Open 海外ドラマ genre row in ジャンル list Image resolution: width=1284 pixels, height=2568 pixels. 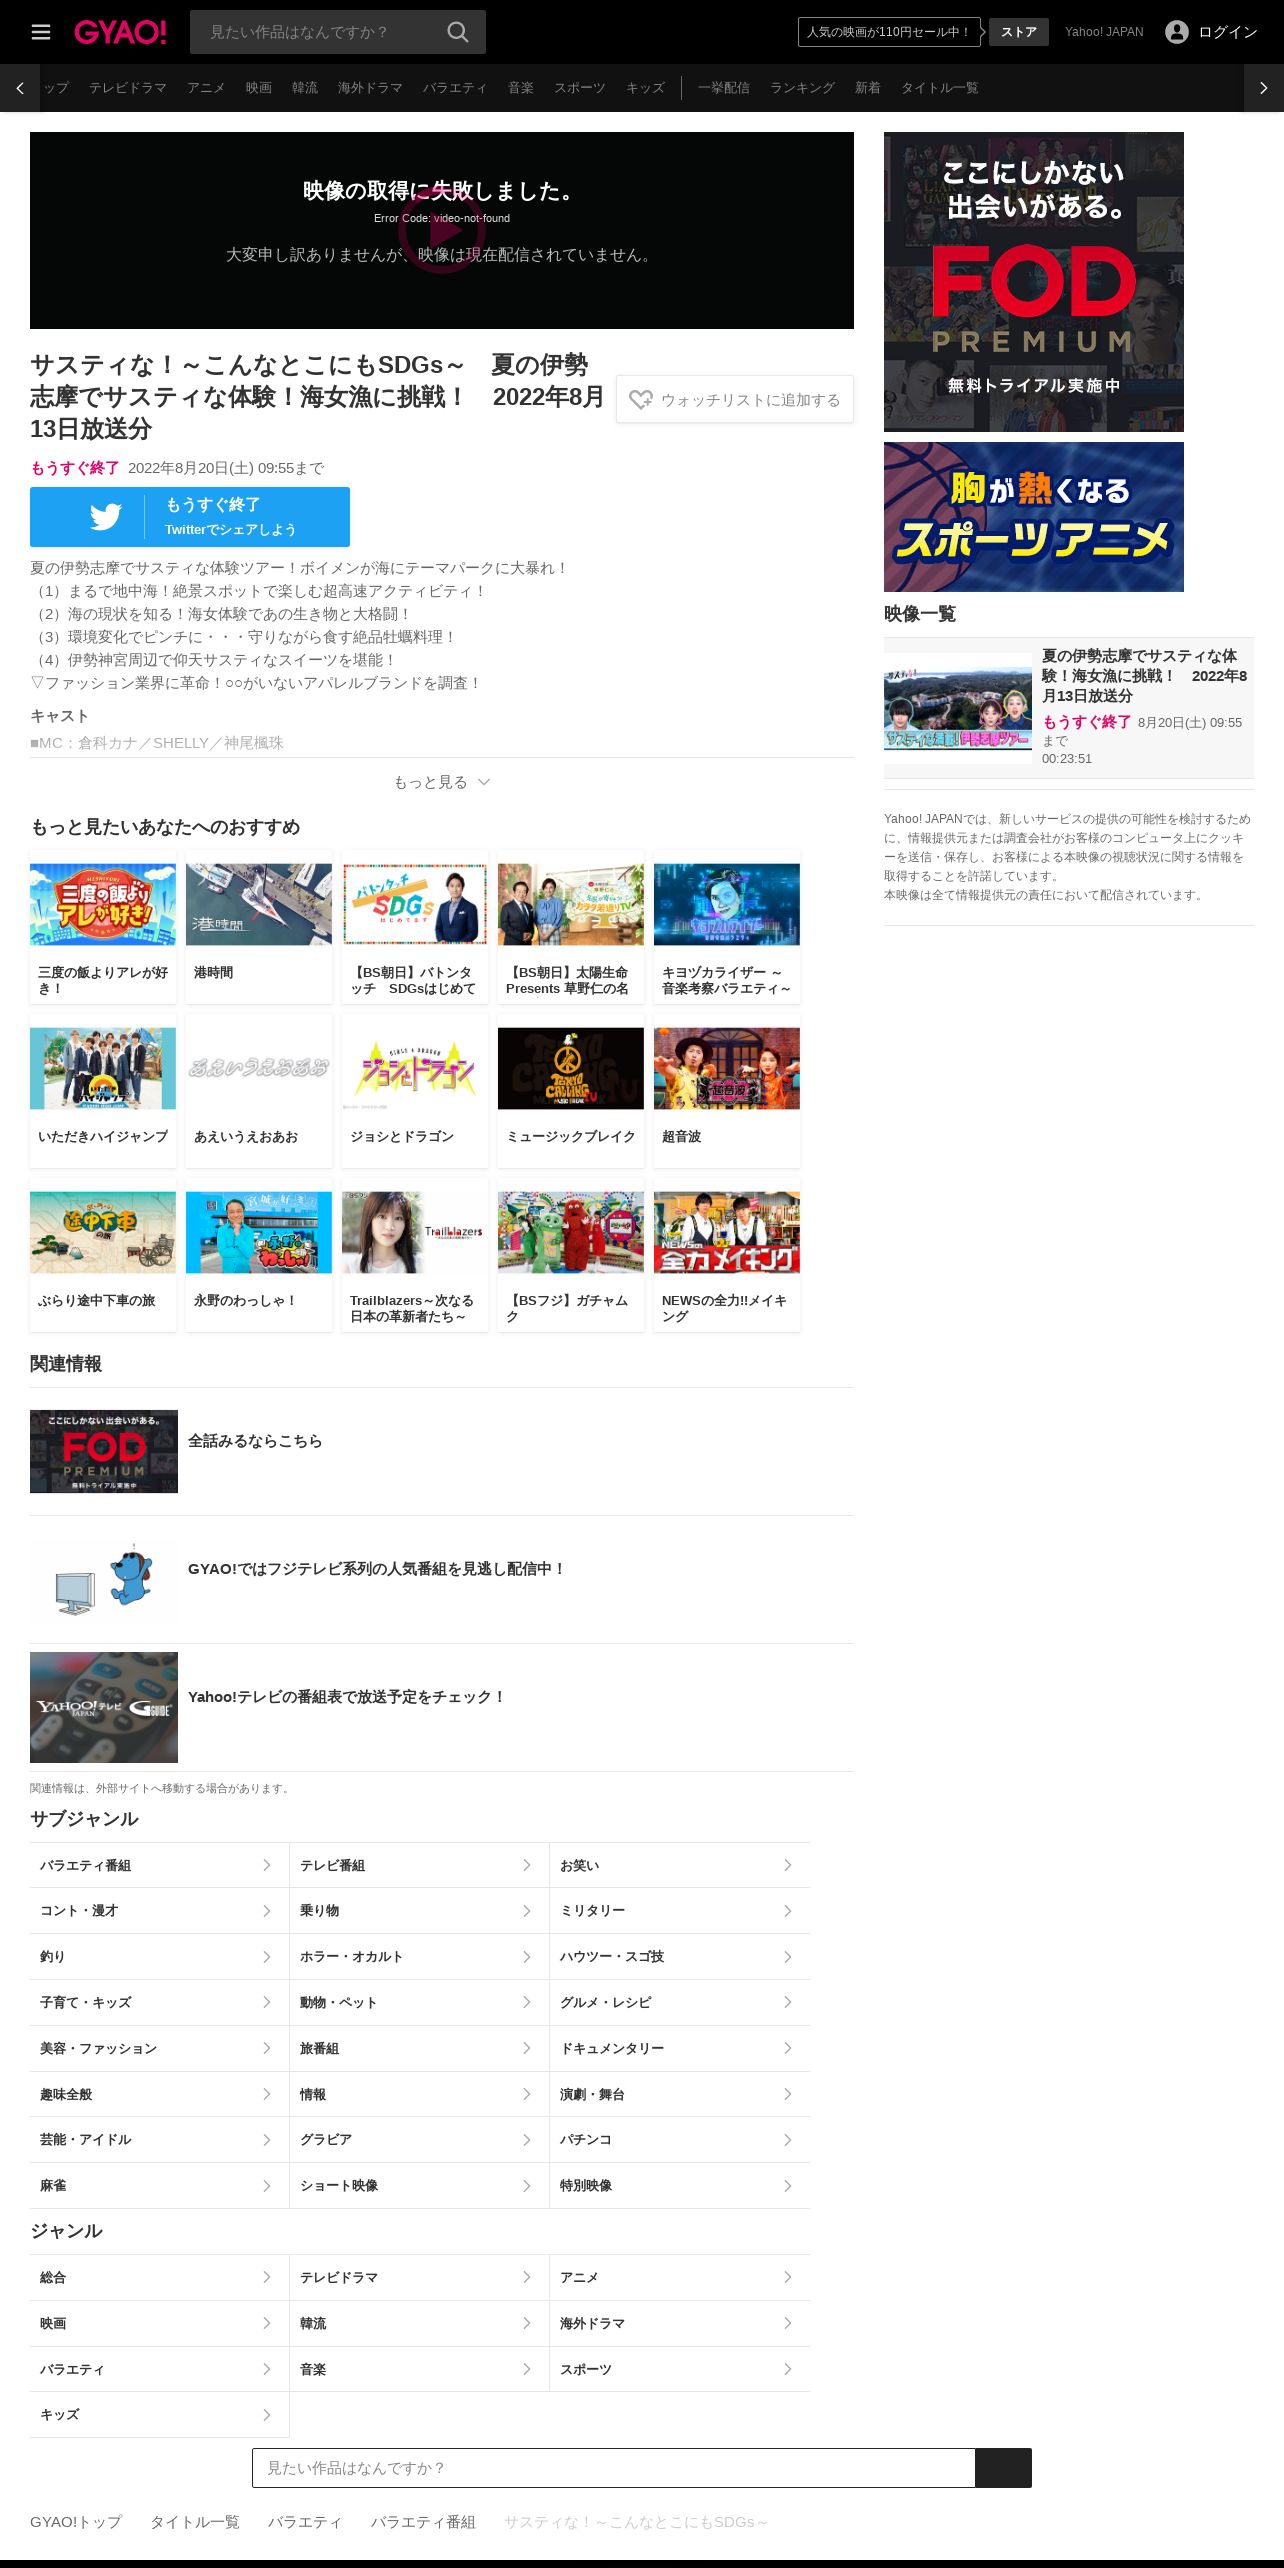click(680, 2323)
